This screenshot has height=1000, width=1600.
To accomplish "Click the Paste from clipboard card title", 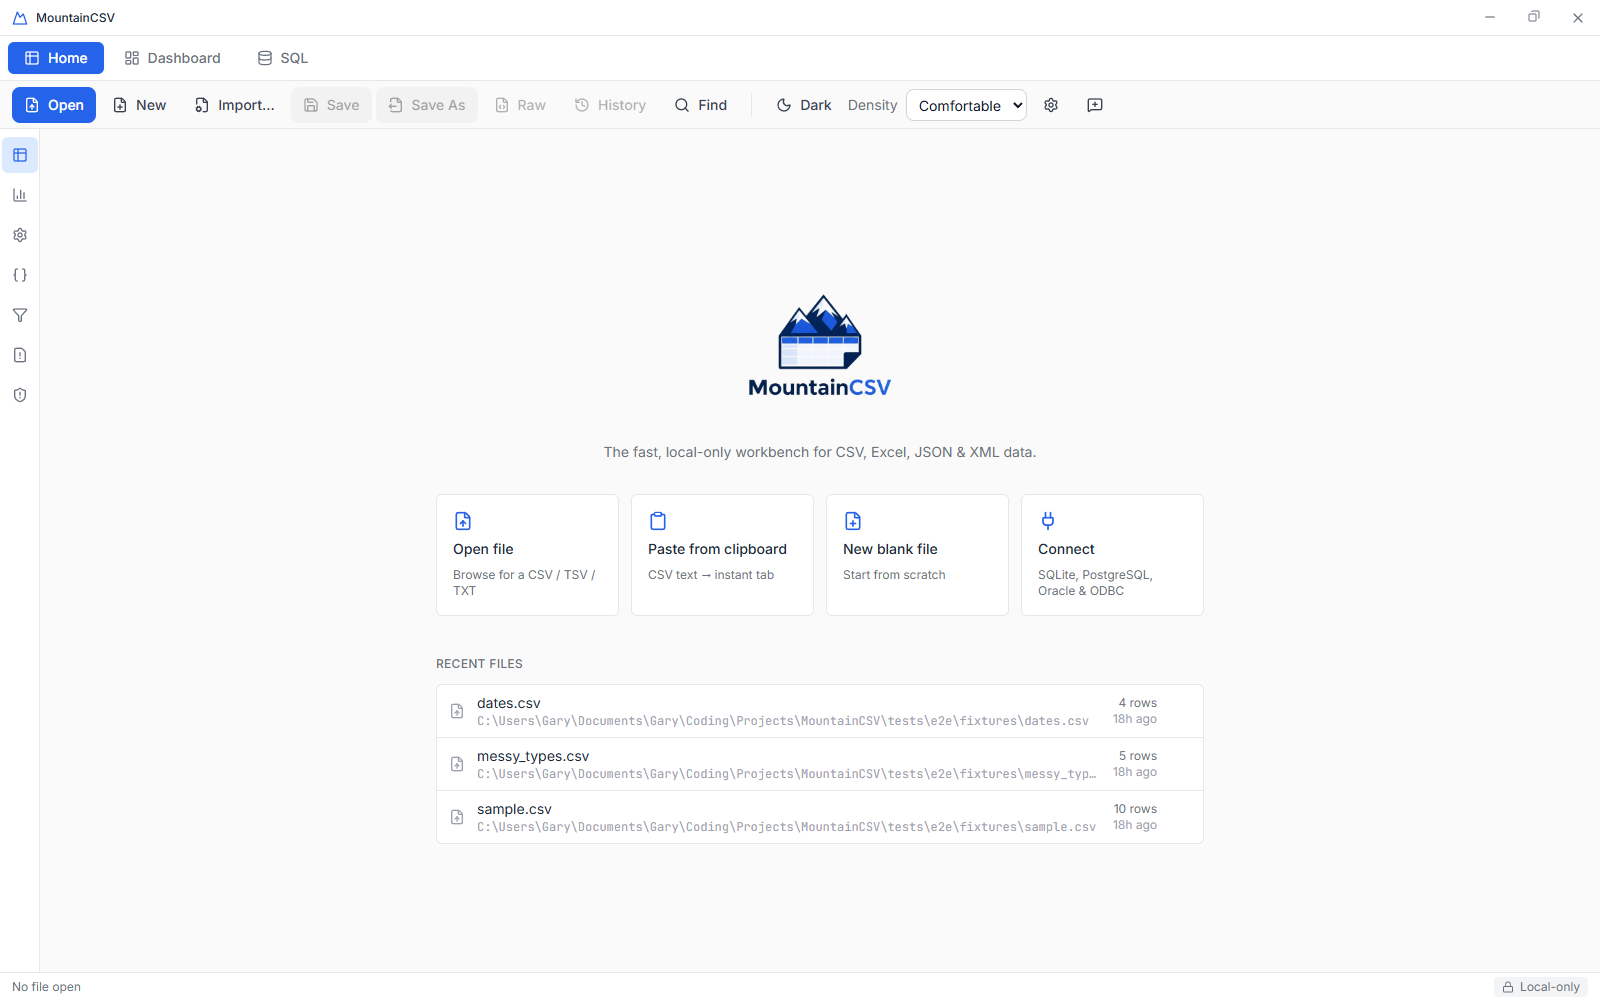I will (x=717, y=549).
